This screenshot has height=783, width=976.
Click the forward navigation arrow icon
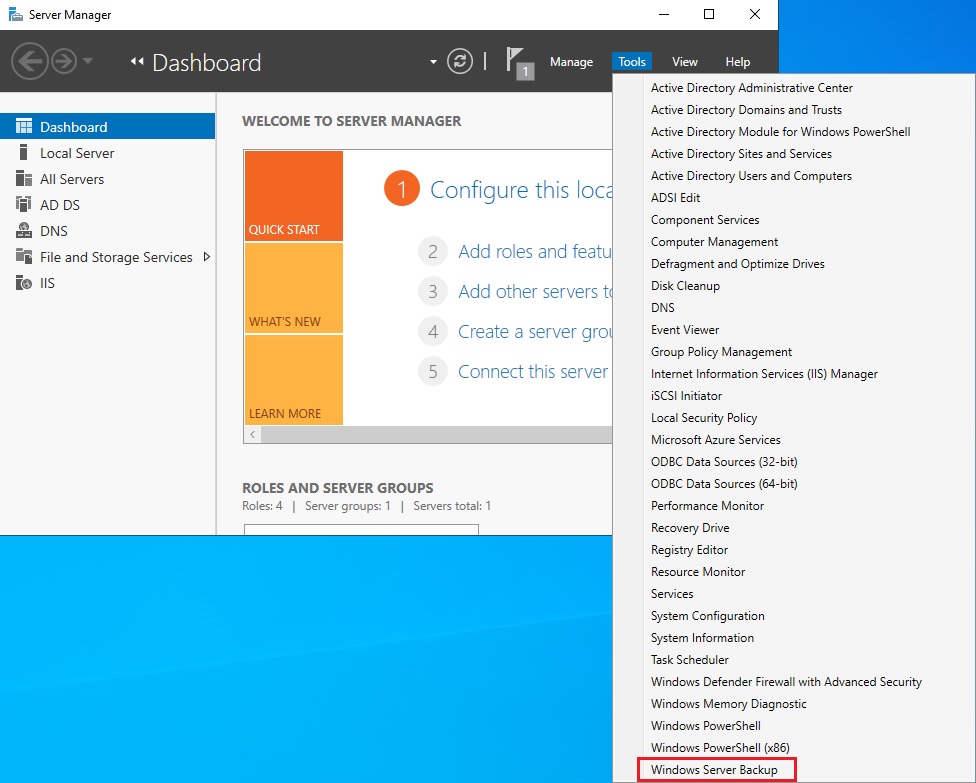64,62
